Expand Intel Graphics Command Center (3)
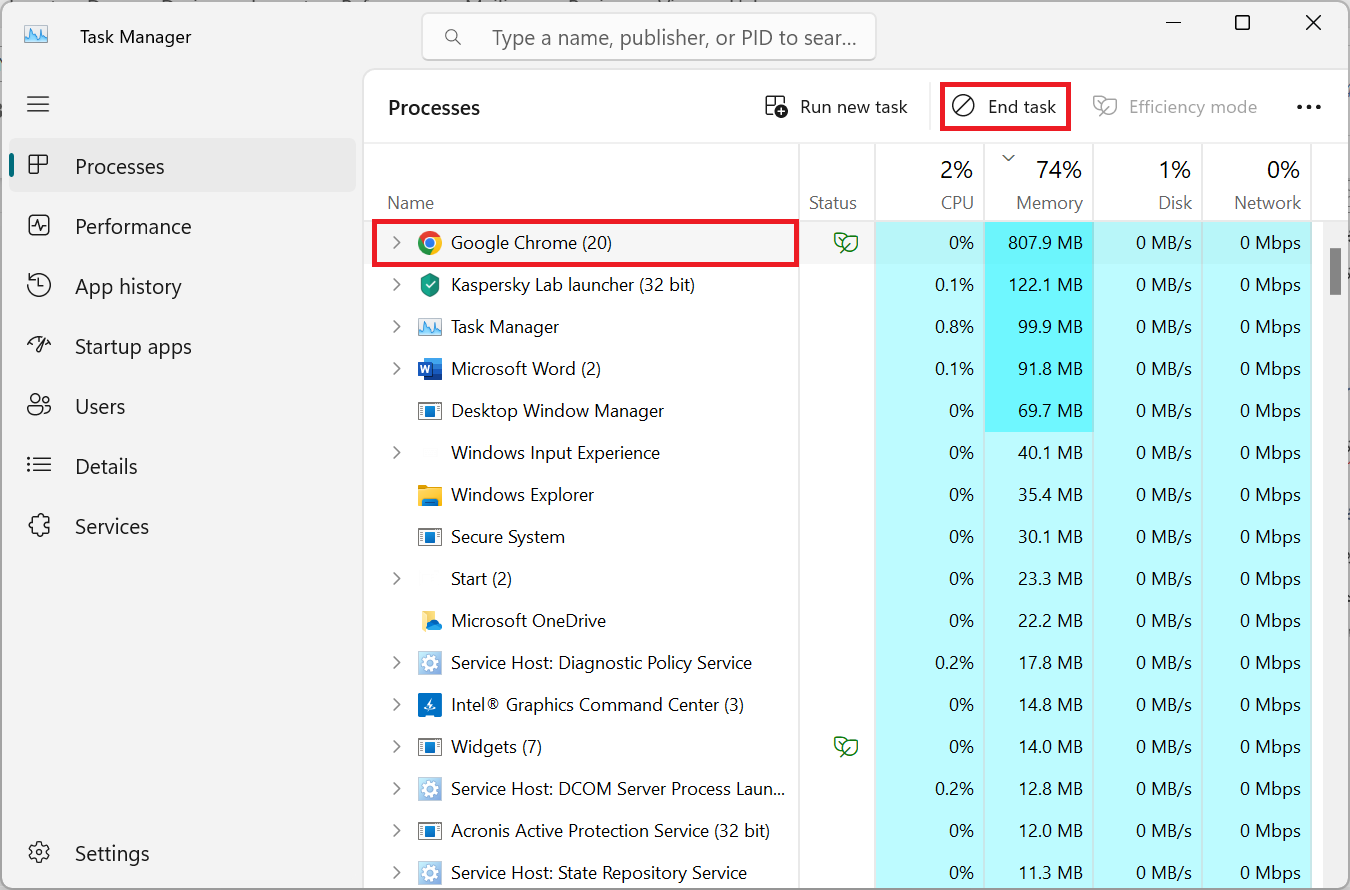Screen dimensions: 1350x890 click(396, 705)
